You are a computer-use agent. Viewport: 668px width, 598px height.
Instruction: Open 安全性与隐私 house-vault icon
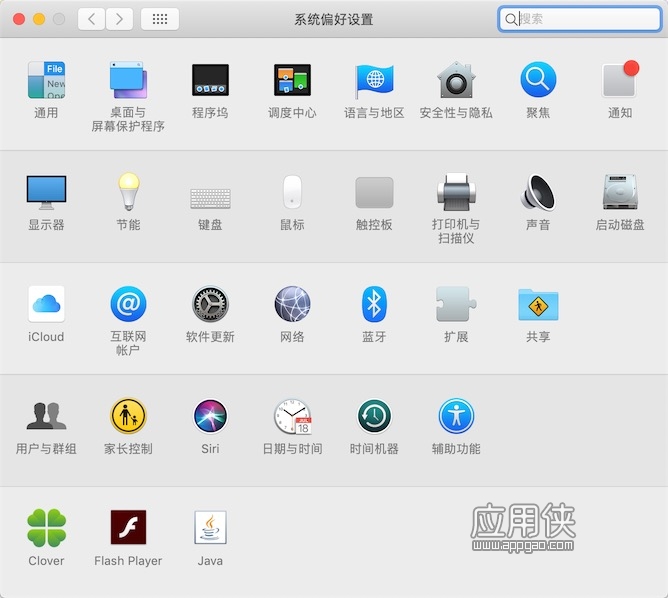[456, 80]
